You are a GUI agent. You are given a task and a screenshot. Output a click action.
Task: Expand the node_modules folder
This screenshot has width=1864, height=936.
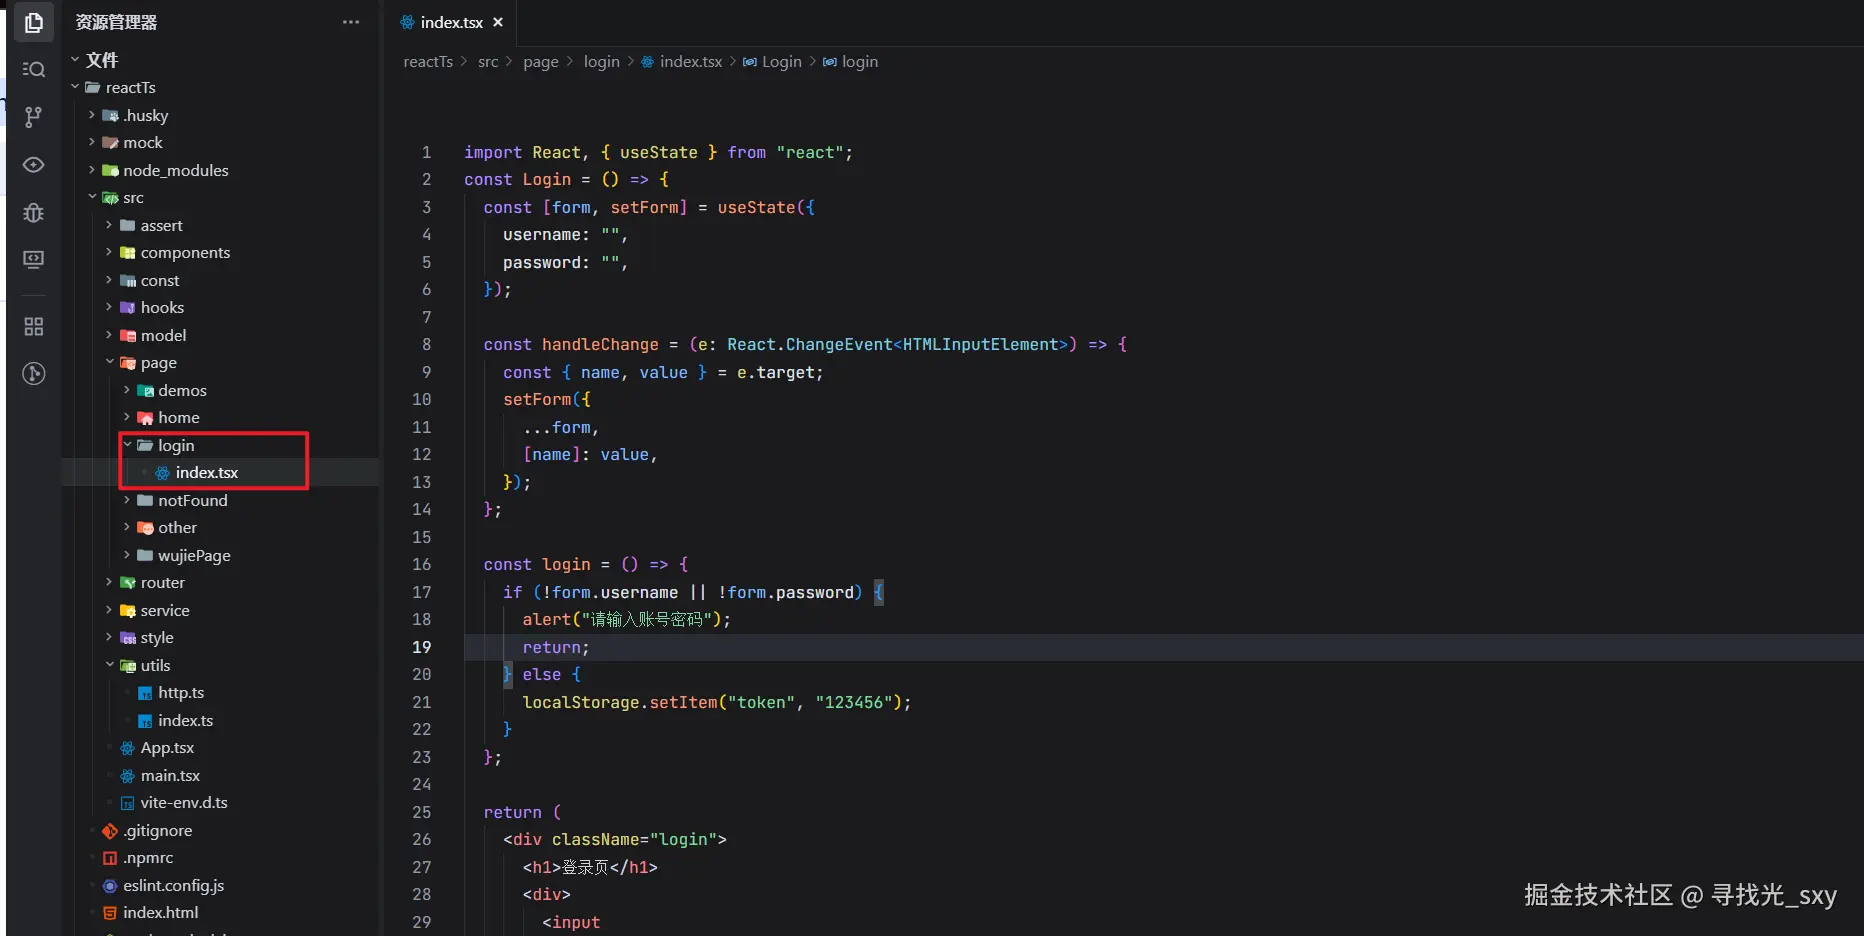tap(175, 171)
